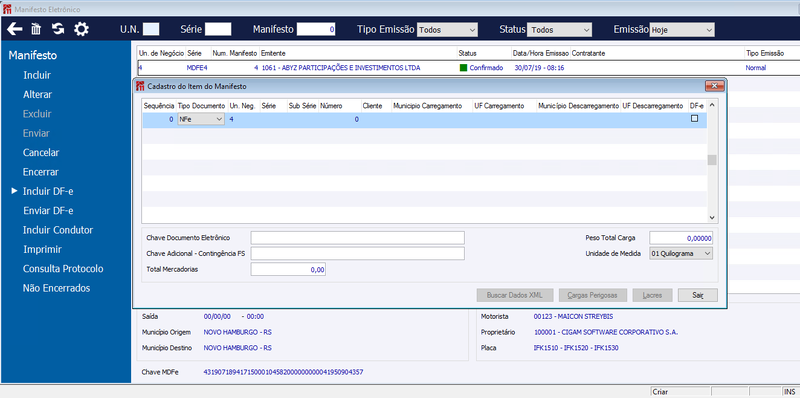Image resolution: width=800 pixels, height=398 pixels.
Task: Select Incluir Condutor menu item
Action: click(x=58, y=230)
